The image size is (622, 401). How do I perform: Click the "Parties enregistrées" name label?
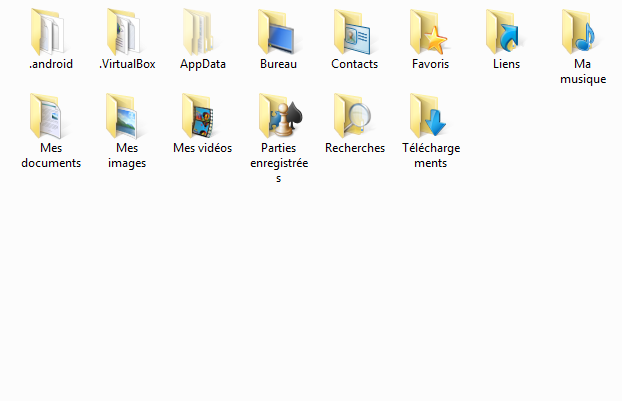[x=279, y=163]
